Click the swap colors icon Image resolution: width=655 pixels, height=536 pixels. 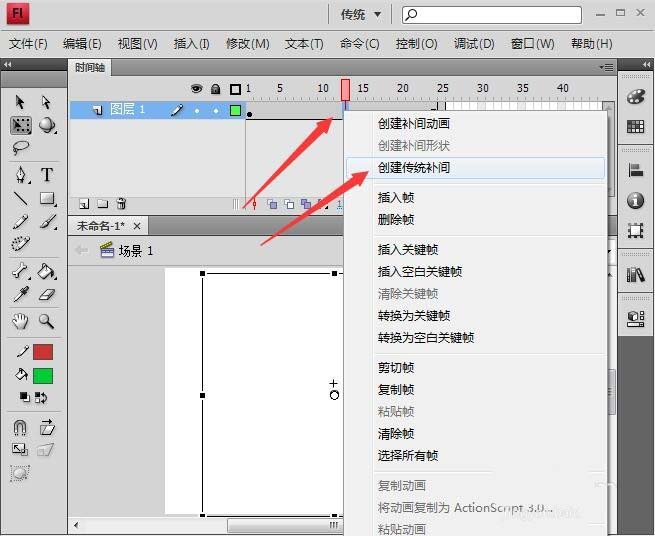(41, 397)
